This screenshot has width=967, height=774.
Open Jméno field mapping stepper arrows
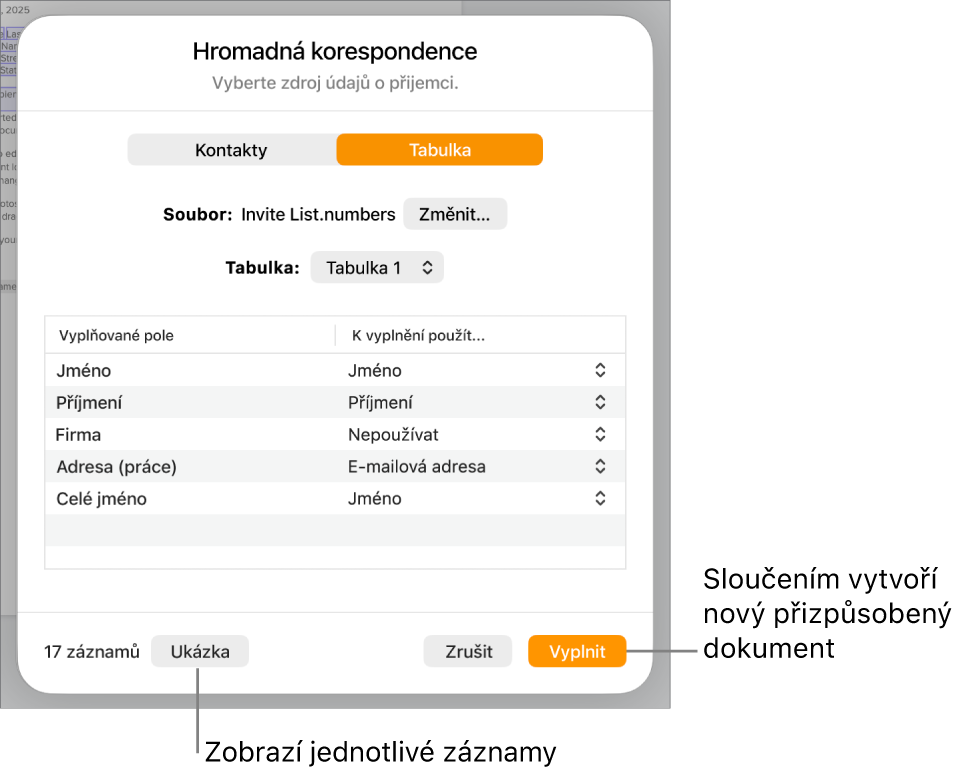coord(600,370)
